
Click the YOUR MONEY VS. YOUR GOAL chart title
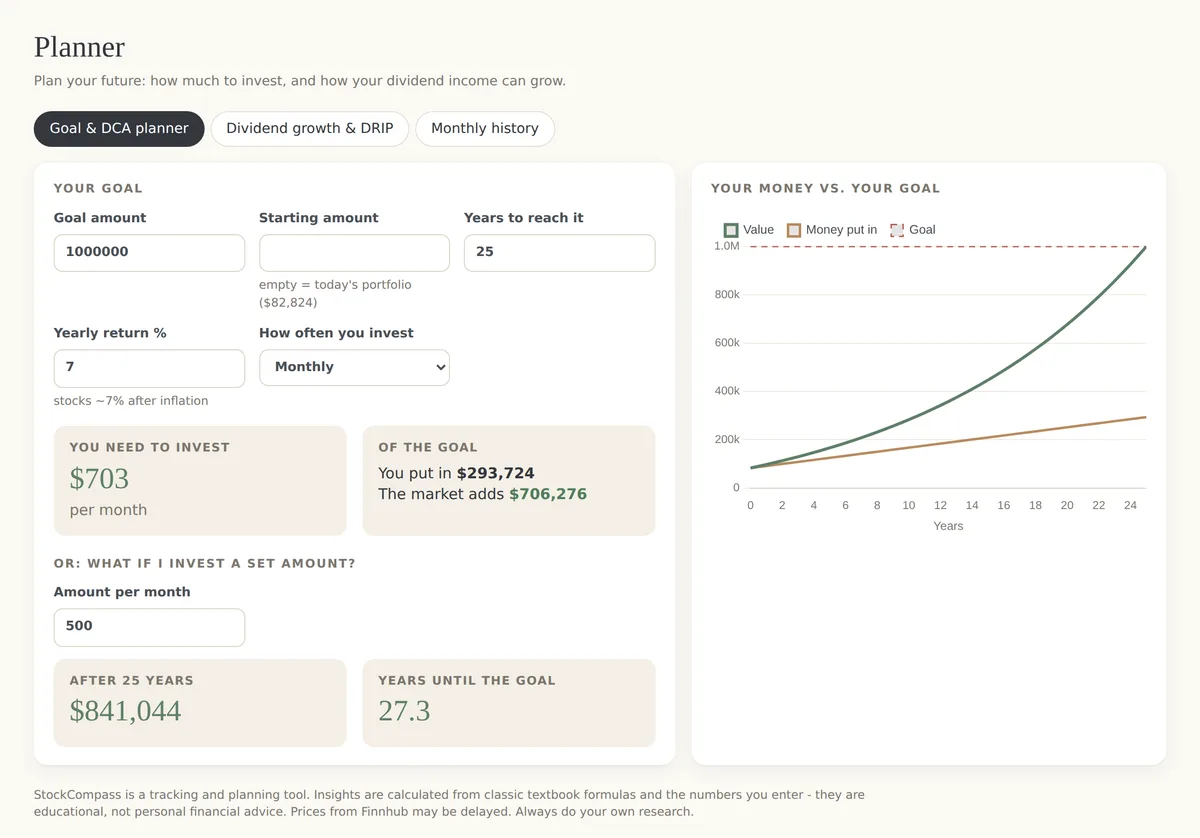pyautogui.click(x=826, y=188)
